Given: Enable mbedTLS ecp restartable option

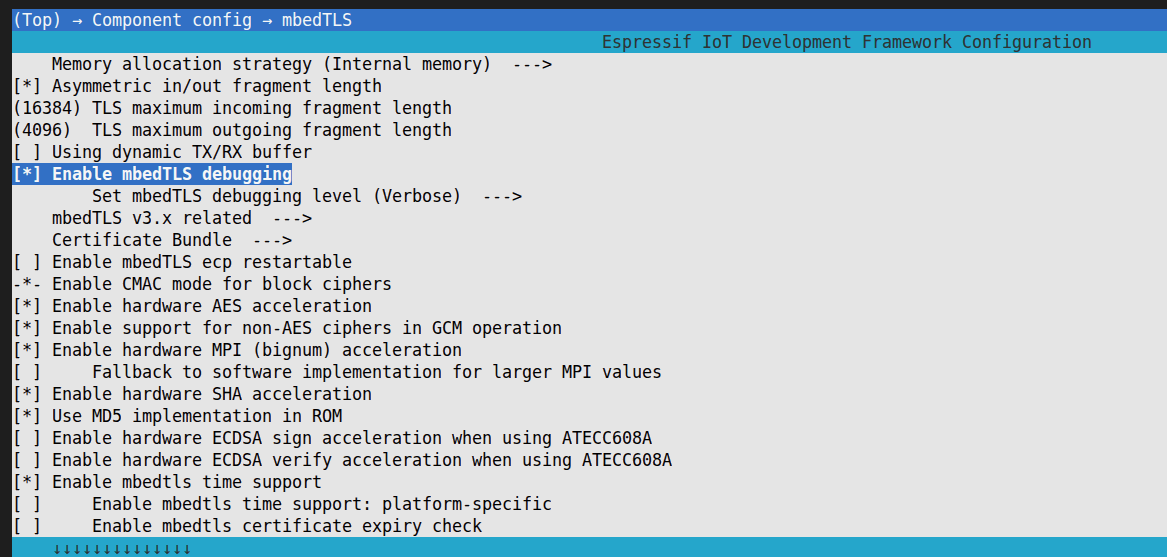Looking at the screenshot, I should pyautogui.click(x=27, y=262).
